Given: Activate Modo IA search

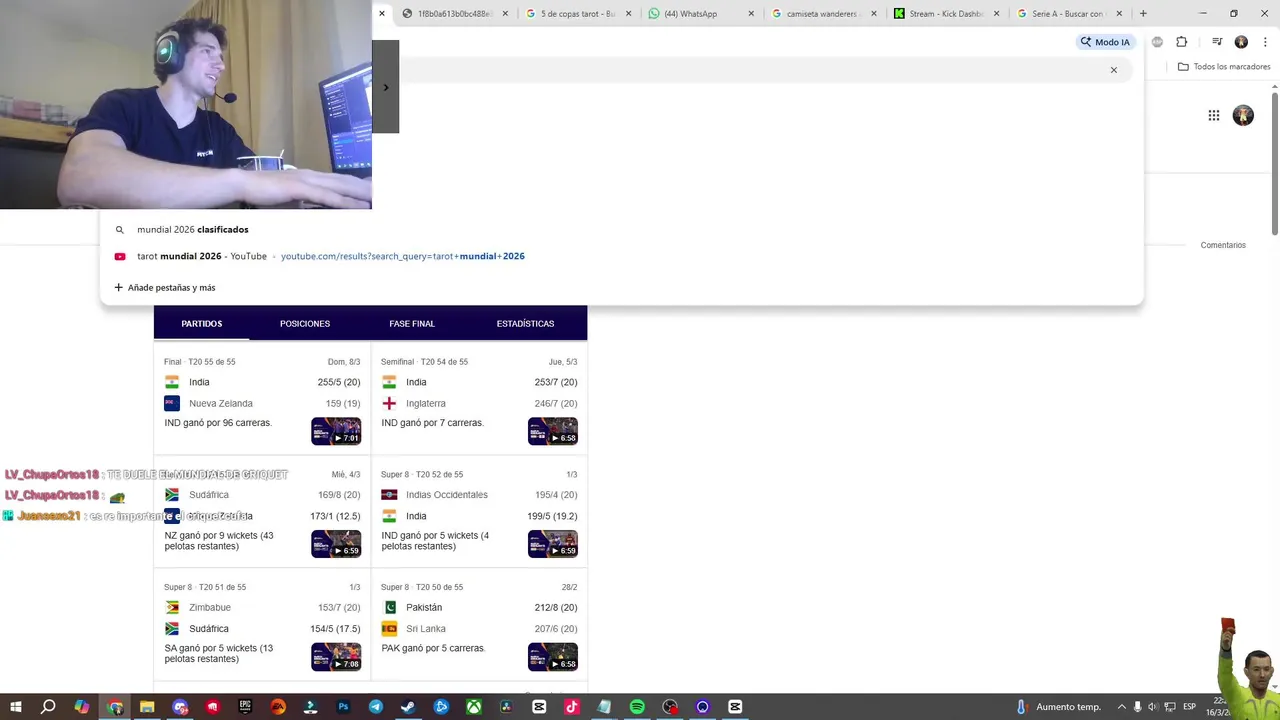Looking at the screenshot, I should pyautogui.click(x=1105, y=42).
